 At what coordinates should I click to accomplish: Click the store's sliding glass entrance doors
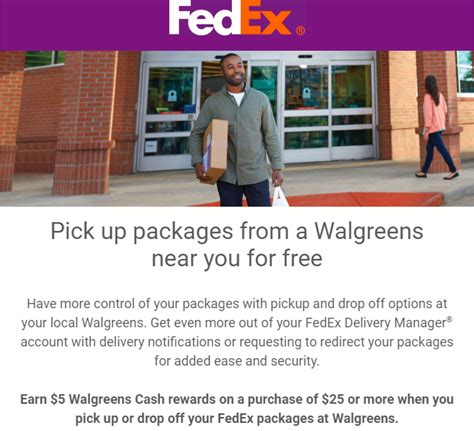click(x=257, y=113)
